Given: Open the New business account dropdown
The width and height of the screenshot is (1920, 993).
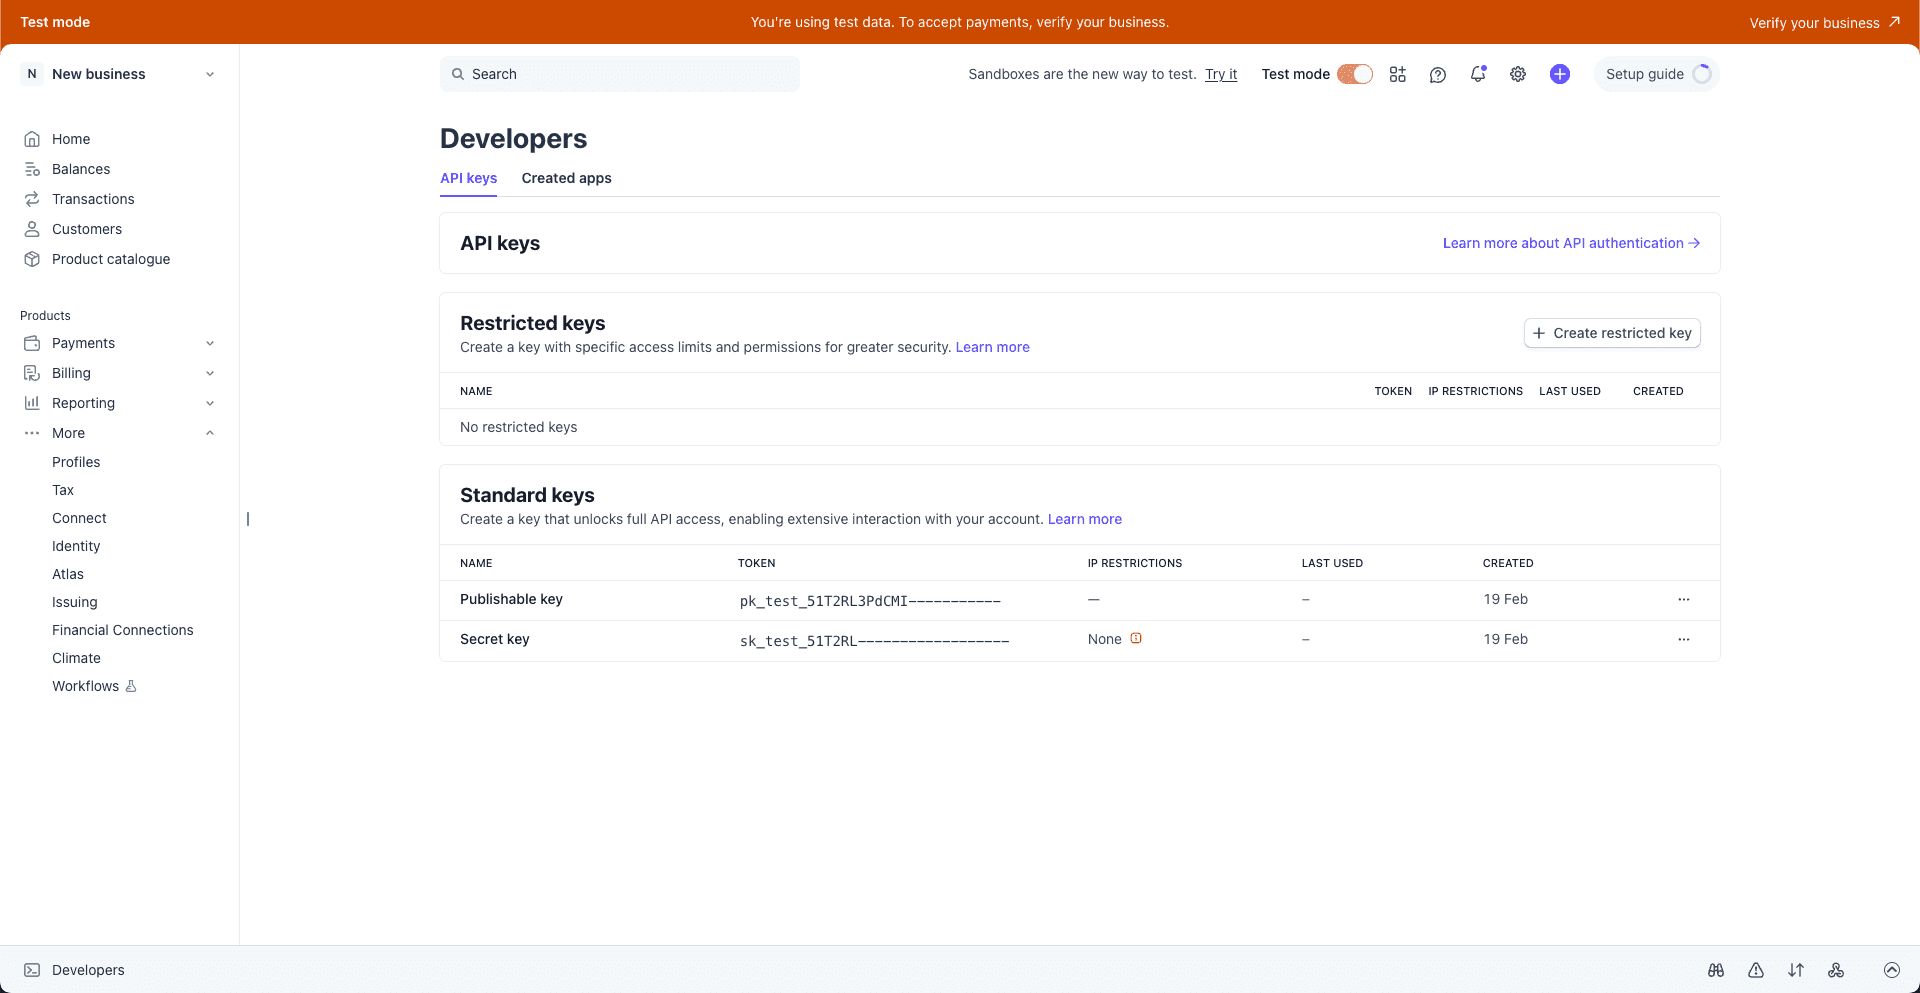Looking at the screenshot, I should [120, 74].
